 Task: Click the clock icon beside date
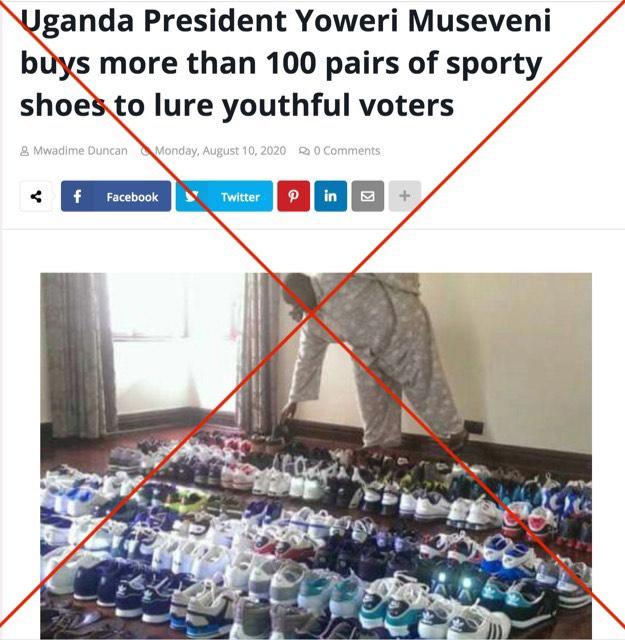coord(145,151)
